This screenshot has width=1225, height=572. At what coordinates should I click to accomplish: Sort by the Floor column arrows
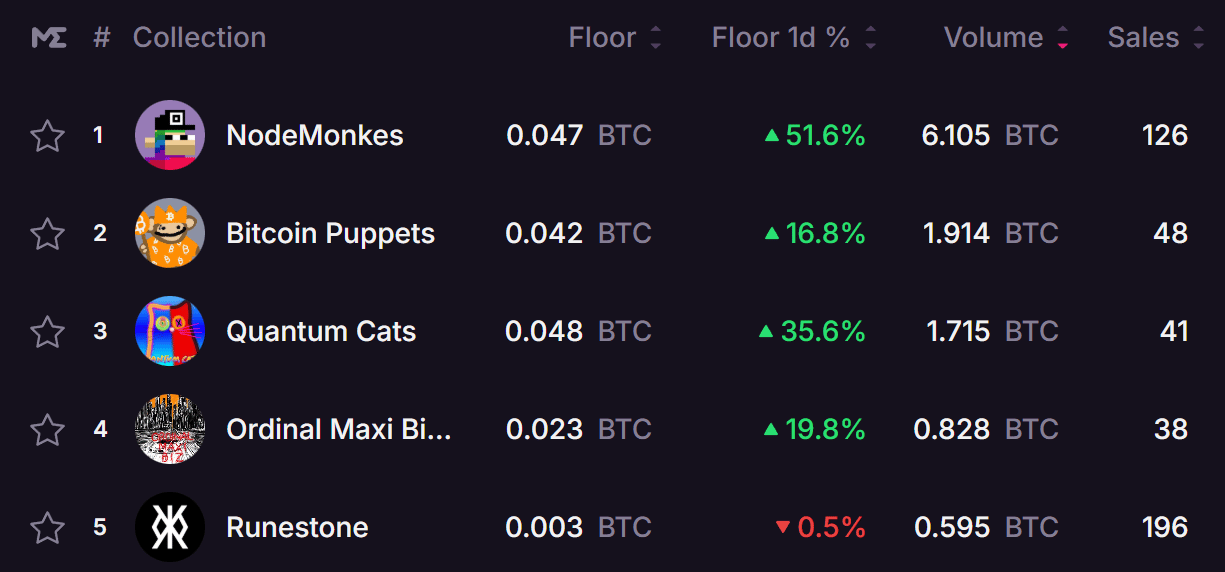point(656,38)
